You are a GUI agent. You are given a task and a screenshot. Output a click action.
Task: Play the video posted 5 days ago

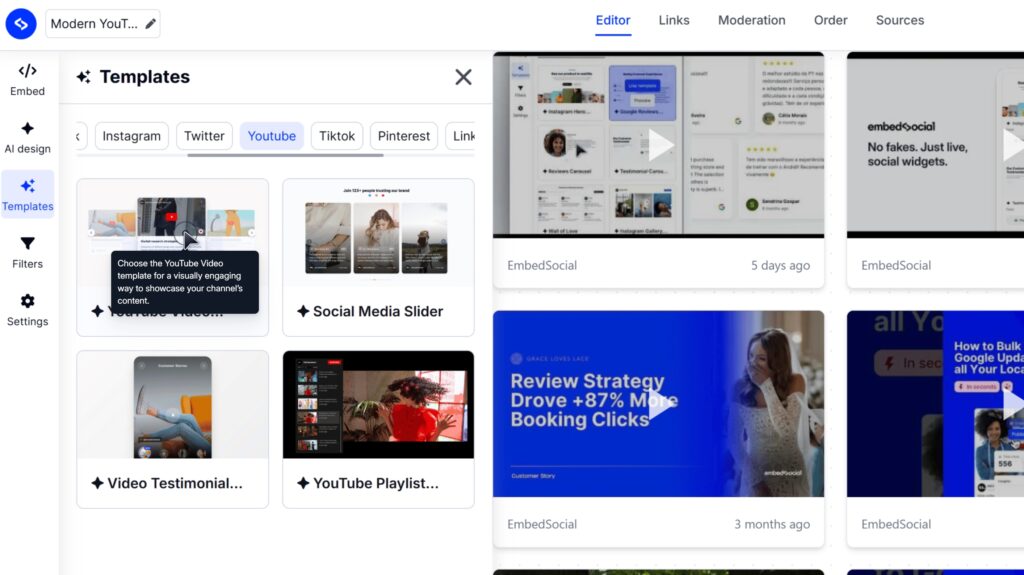tap(660, 145)
